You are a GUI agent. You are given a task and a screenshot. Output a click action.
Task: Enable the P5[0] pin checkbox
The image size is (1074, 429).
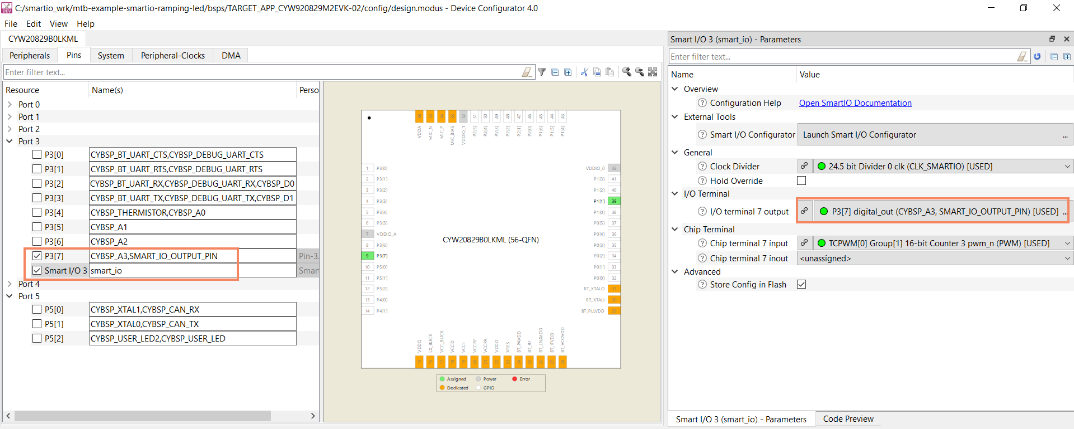coord(36,309)
